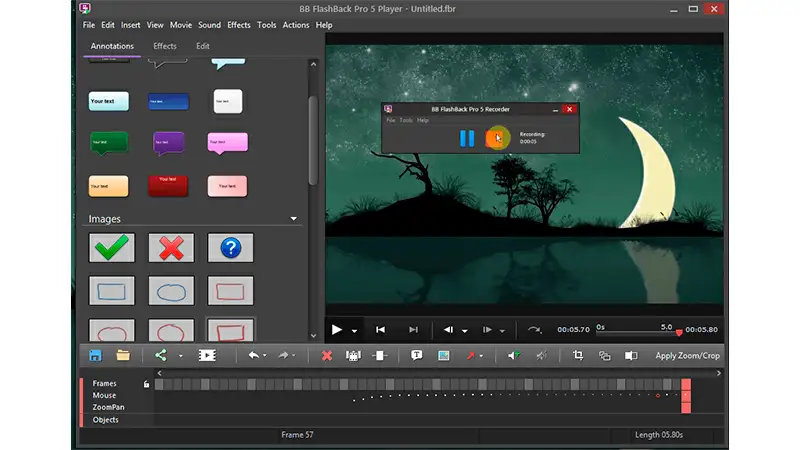Click the Save floppy disk icon
This screenshot has height=450, width=800.
coord(95,355)
